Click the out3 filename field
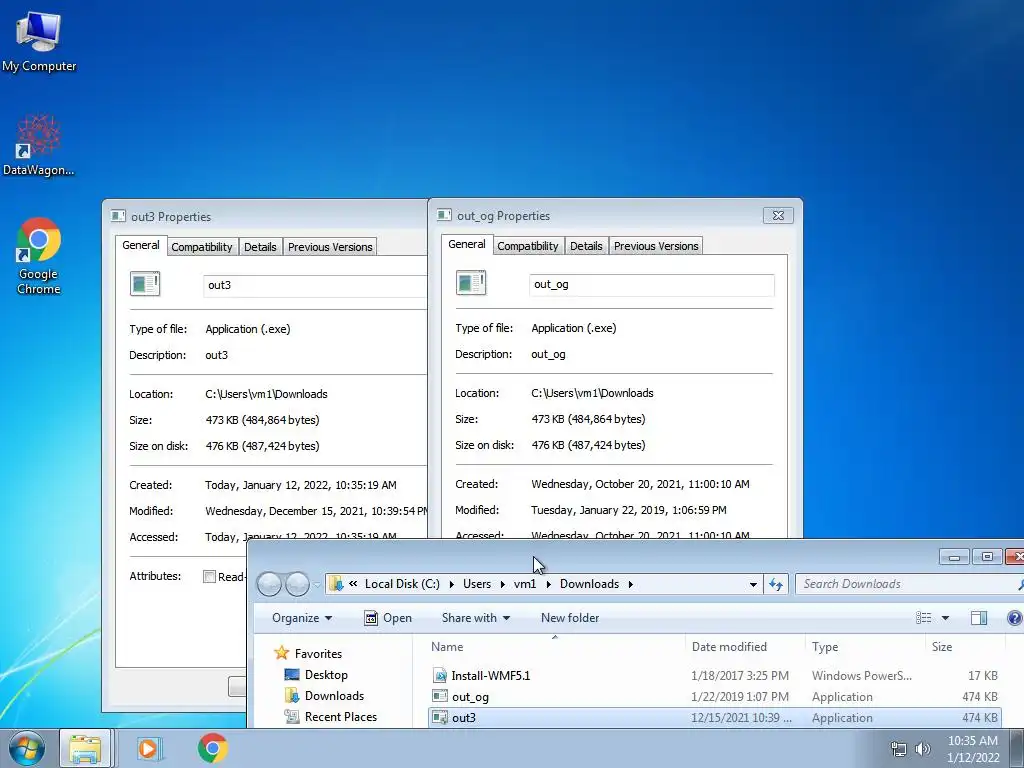1024x768 pixels. [315, 285]
